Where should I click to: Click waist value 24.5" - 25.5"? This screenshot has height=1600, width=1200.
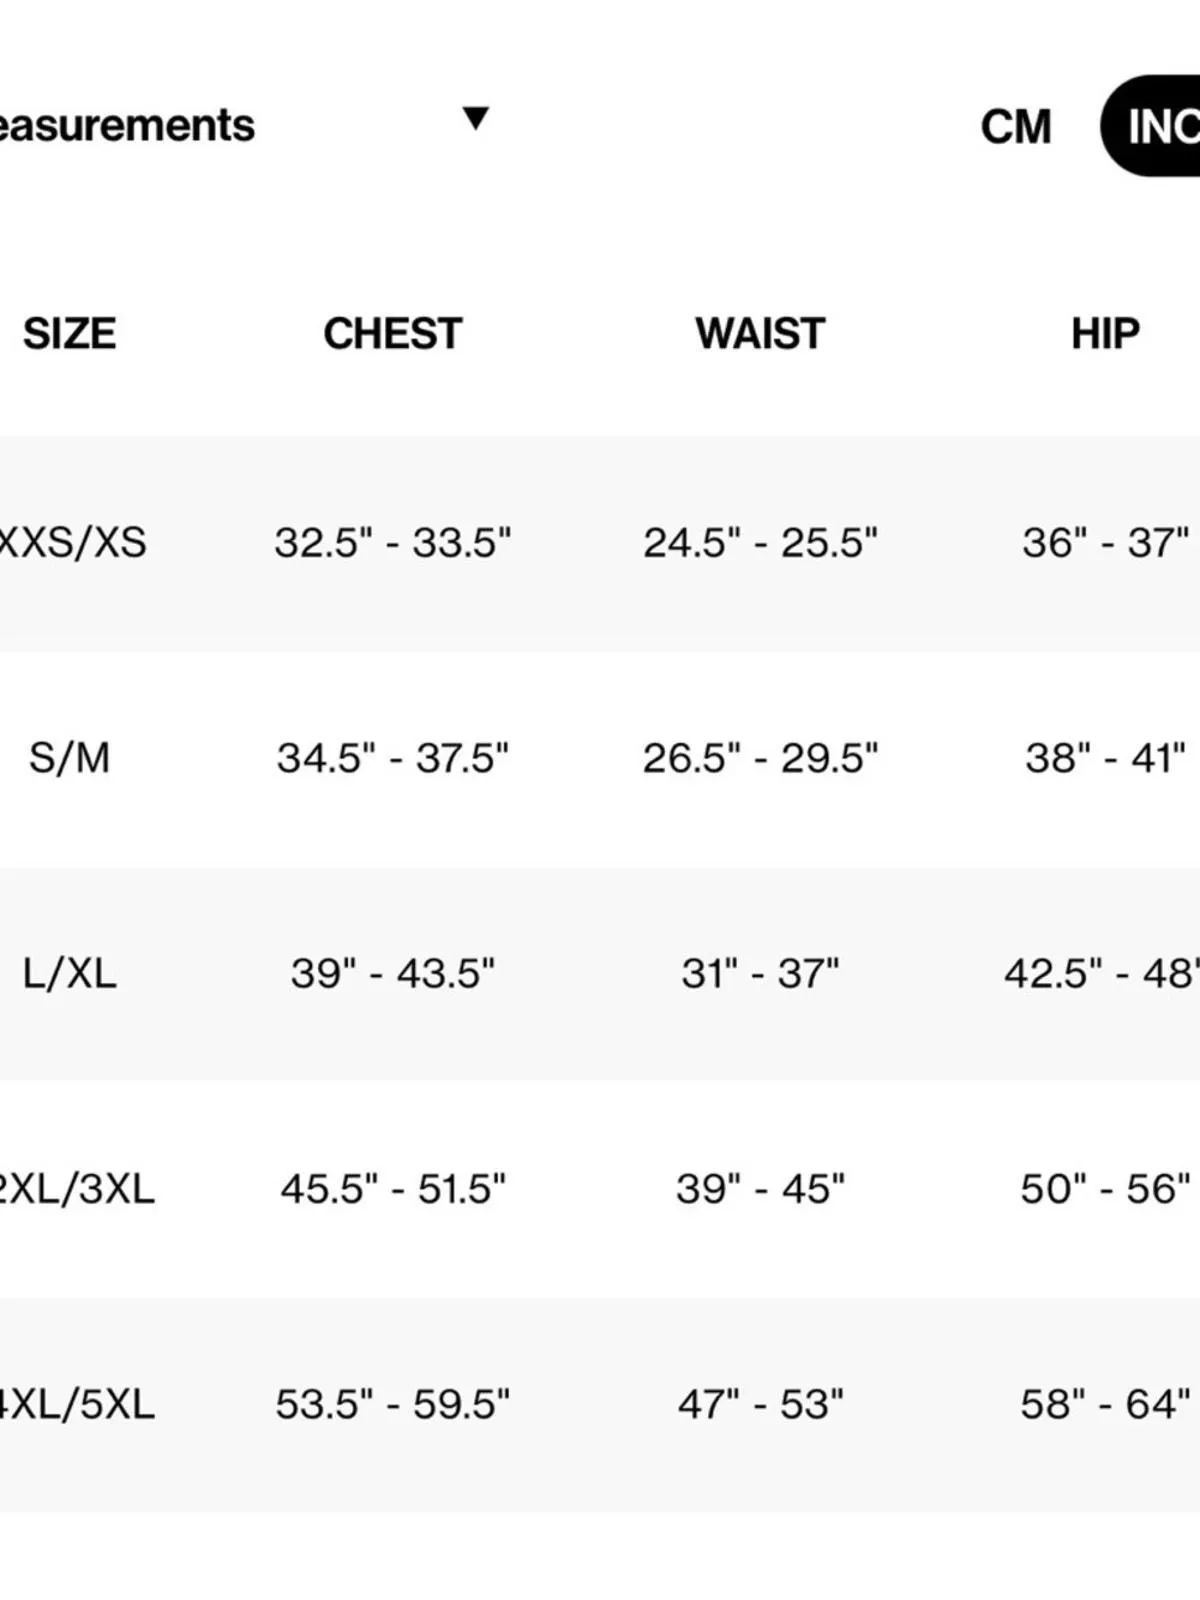760,543
